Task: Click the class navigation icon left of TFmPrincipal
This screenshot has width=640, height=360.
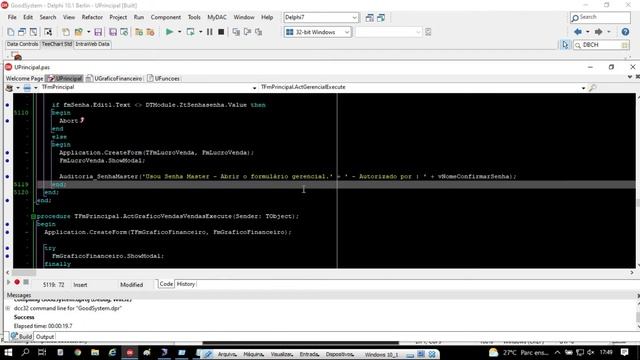Action: click(x=9, y=88)
